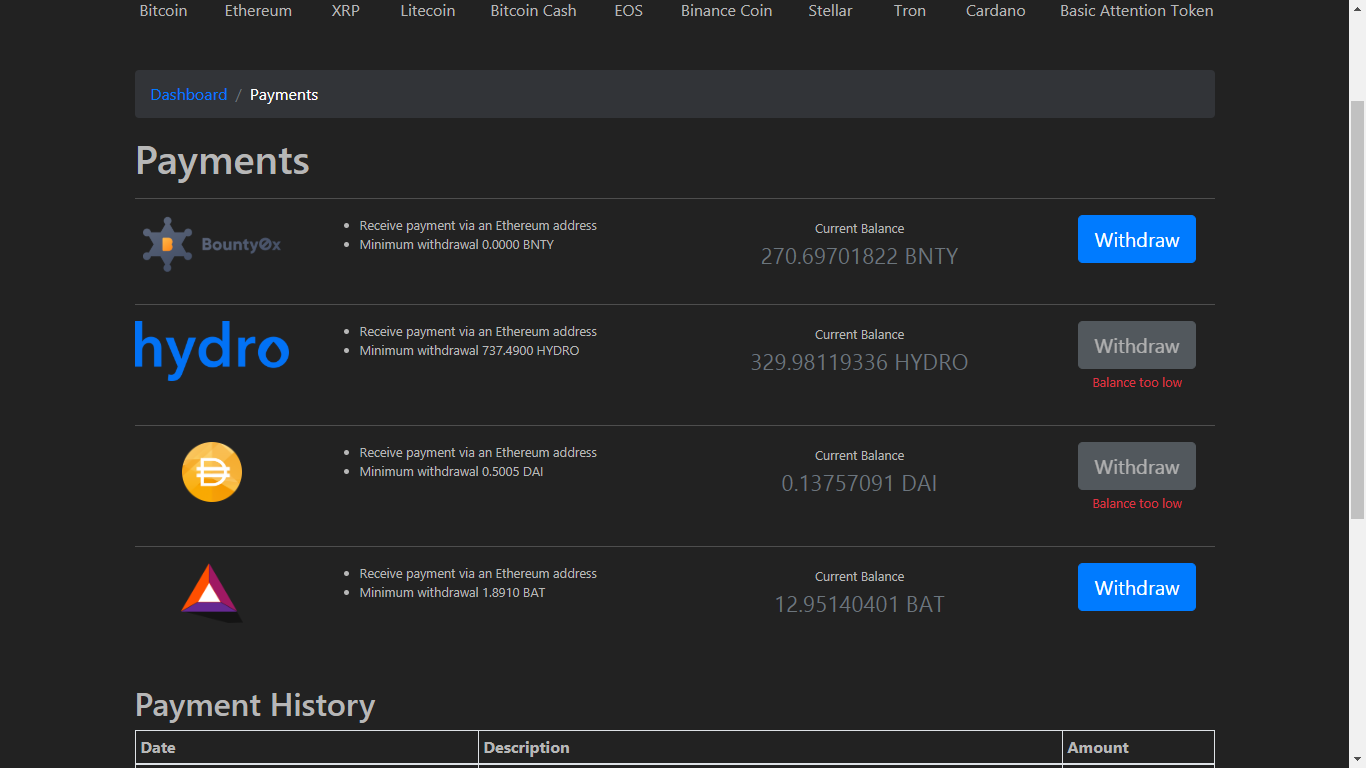The width and height of the screenshot is (1366, 768).
Task: Click 'Current Balance' label above BAT amount
Action: tap(860, 577)
